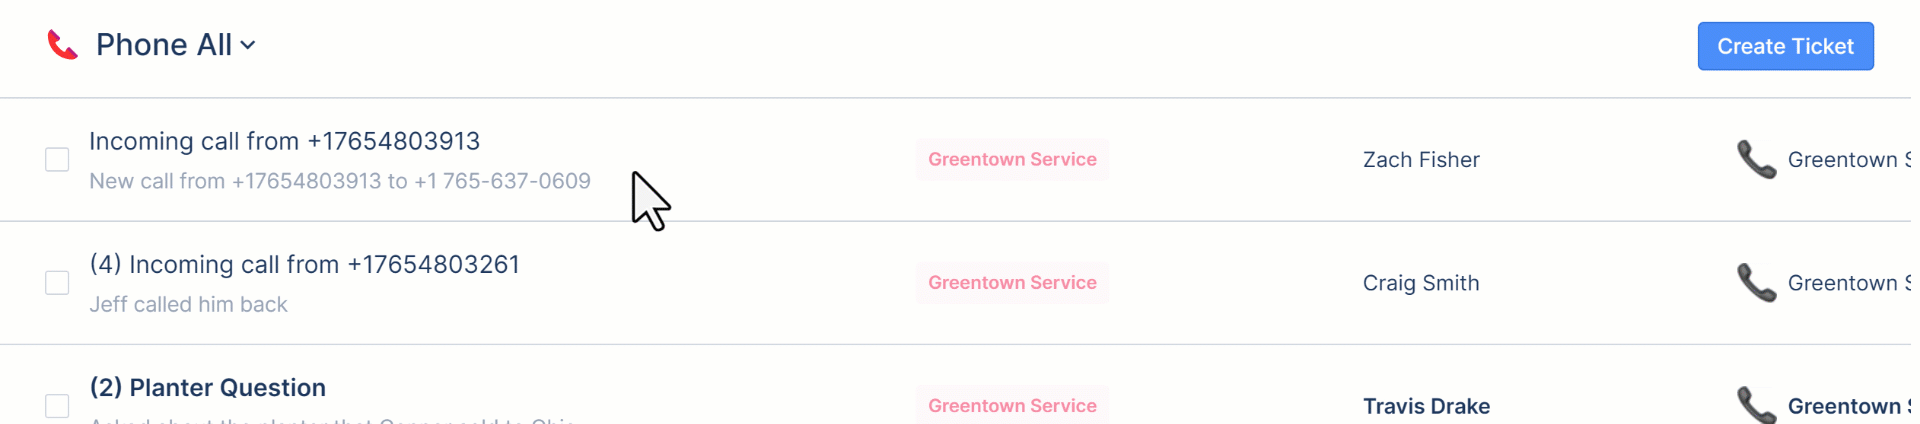Open ticket Incoming call from +17654803913
Screen dimensions: 1920x424
point(284,141)
